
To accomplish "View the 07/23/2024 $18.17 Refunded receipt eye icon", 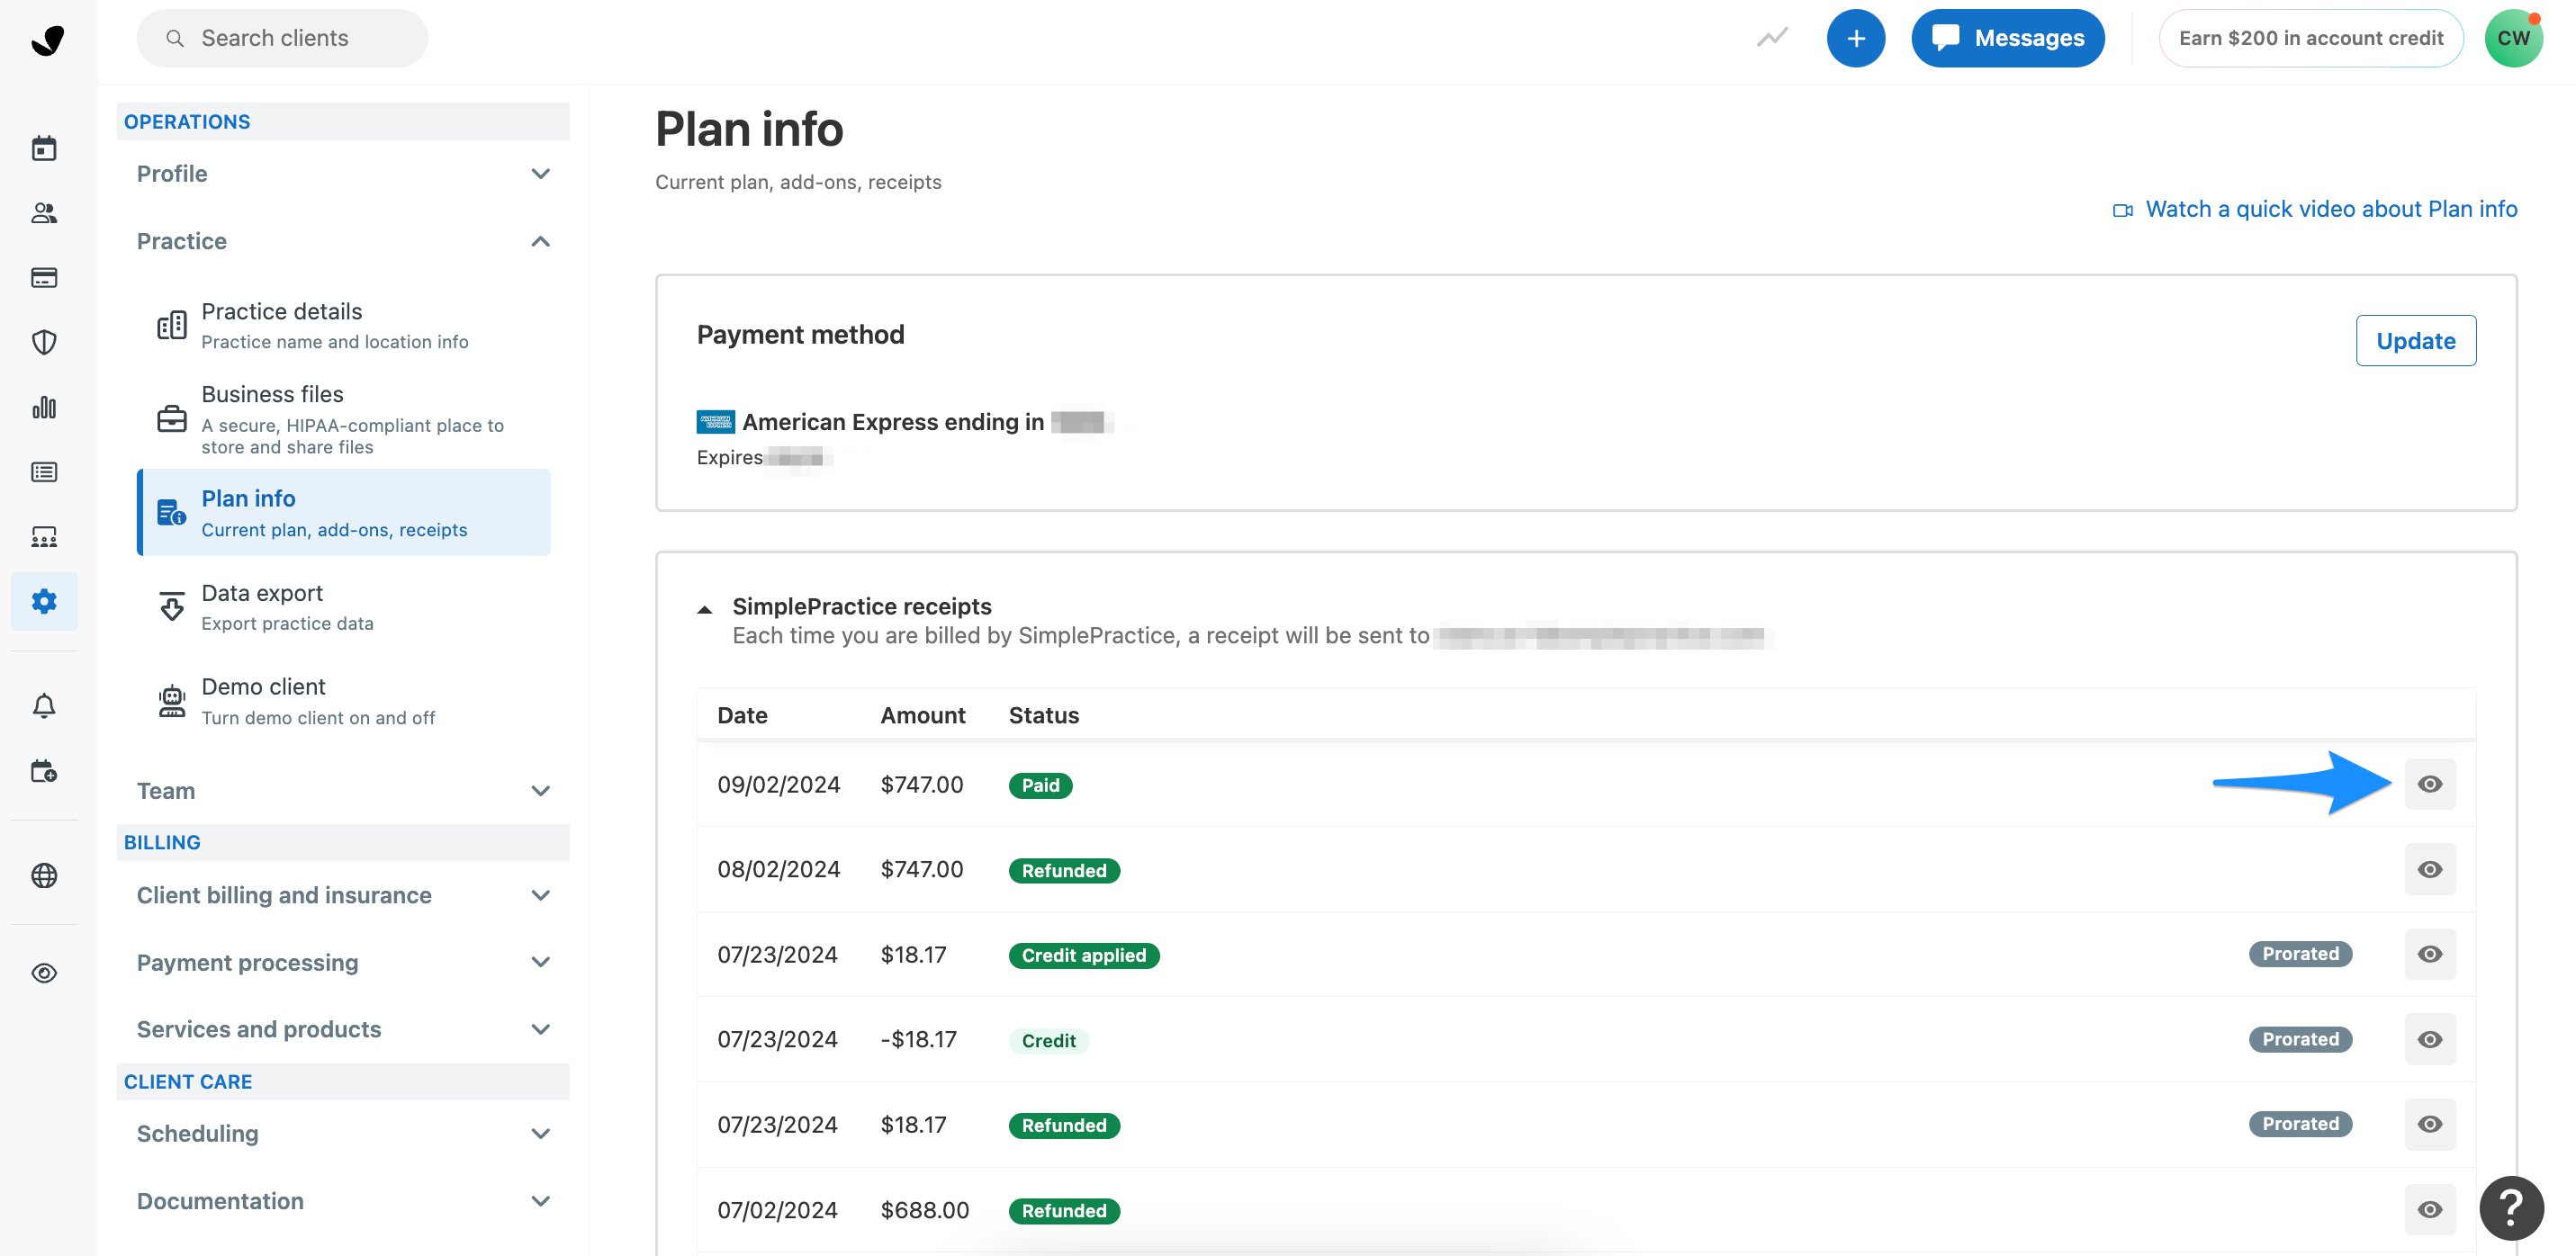I will pyautogui.click(x=2429, y=1124).
